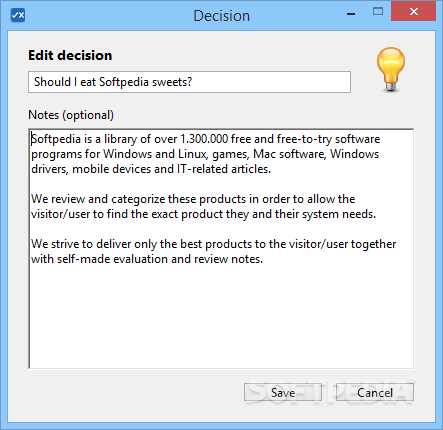Click the 'Decision' window title text
This screenshot has height=430, width=443.
click(x=221, y=16)
